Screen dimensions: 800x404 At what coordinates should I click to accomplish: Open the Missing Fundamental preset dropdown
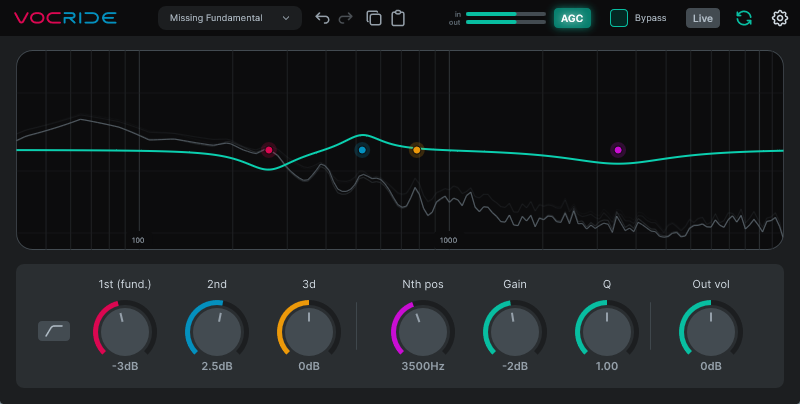coord(230,18)
